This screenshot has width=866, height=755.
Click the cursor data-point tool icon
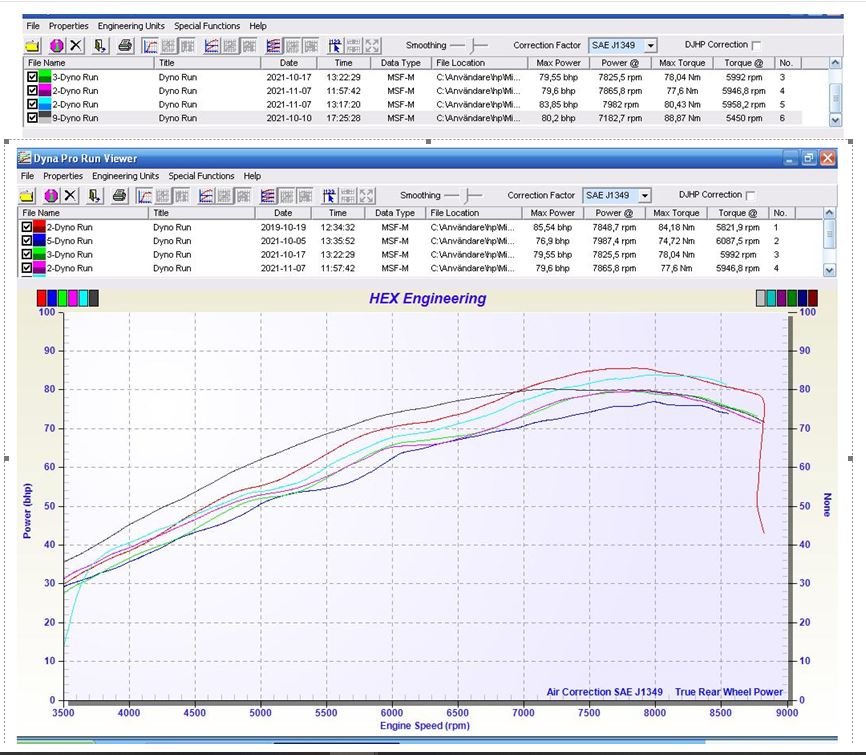(330, 196)
